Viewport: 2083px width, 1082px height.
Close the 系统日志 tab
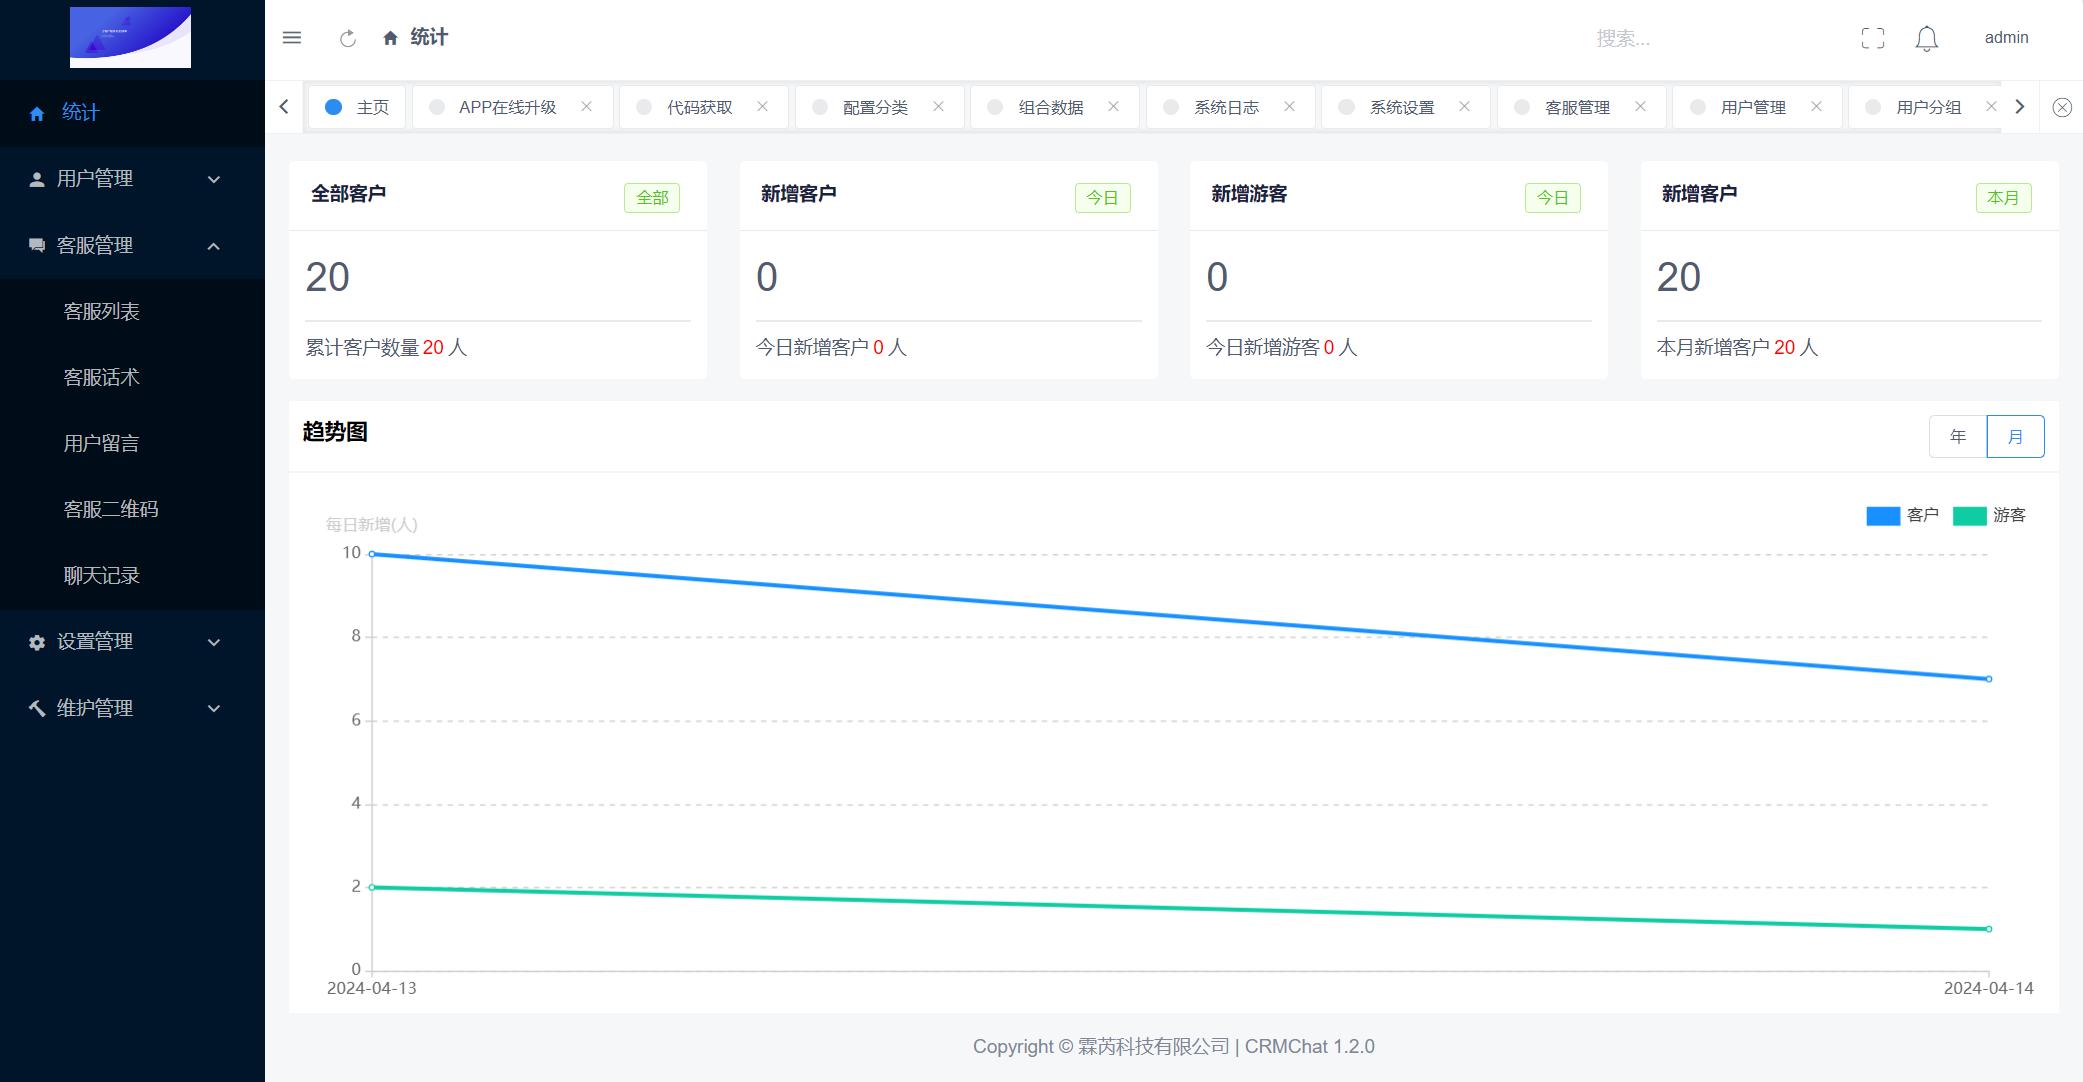click(1290, 106)
